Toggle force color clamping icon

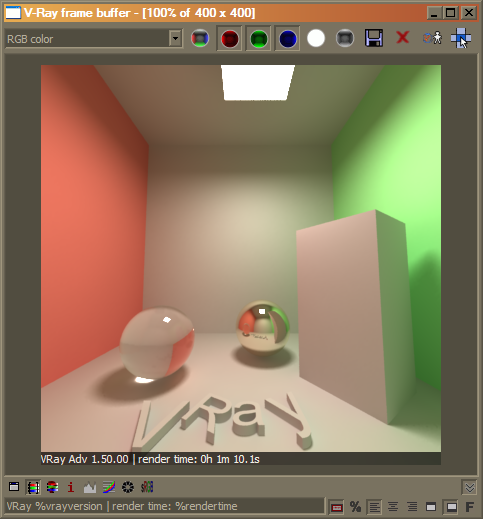(x=33, y=487)
